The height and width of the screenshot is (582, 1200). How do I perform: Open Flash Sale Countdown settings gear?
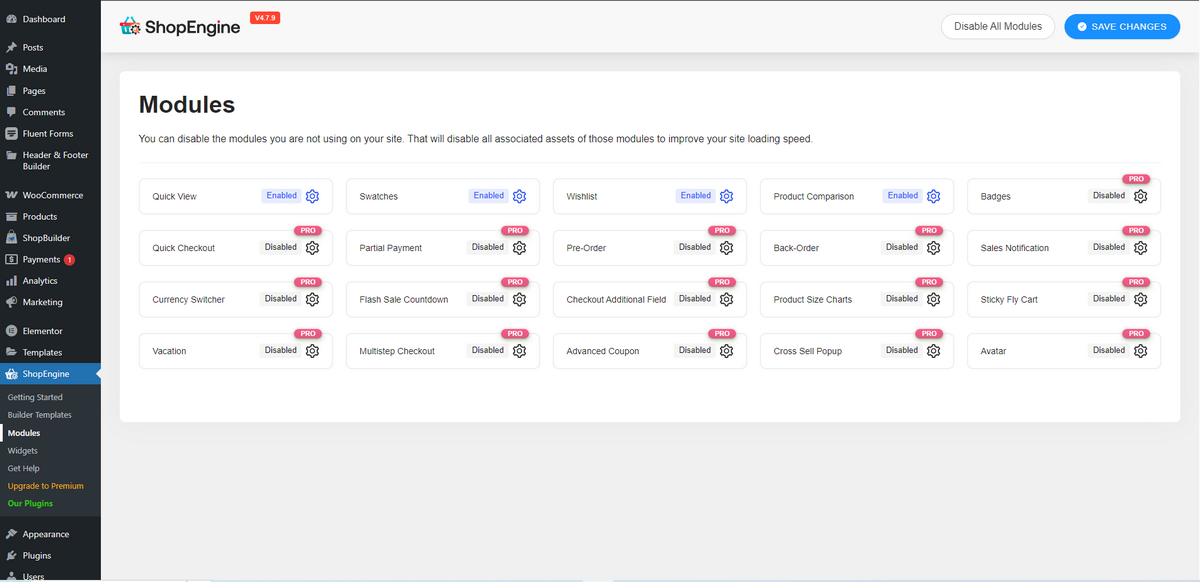click(519, 299)
